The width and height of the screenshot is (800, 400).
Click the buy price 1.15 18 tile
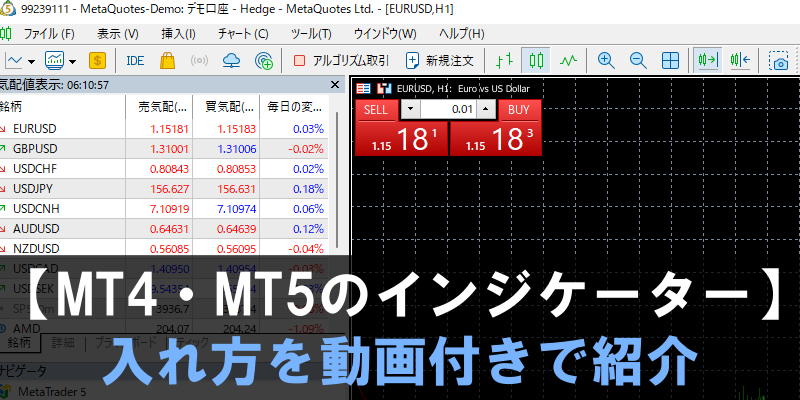pos(495,139)
